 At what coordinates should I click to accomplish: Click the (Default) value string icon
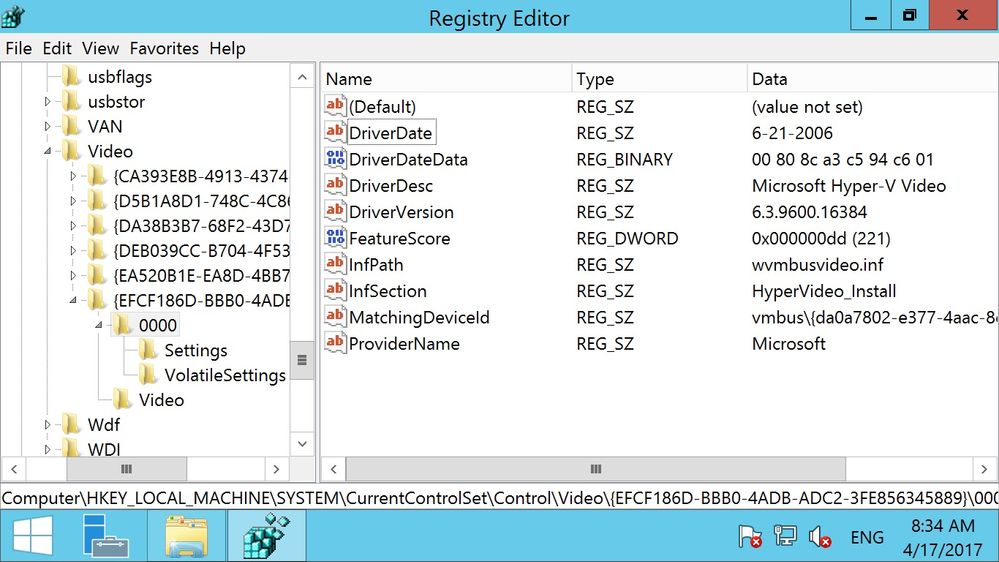(x=335, y=106)
